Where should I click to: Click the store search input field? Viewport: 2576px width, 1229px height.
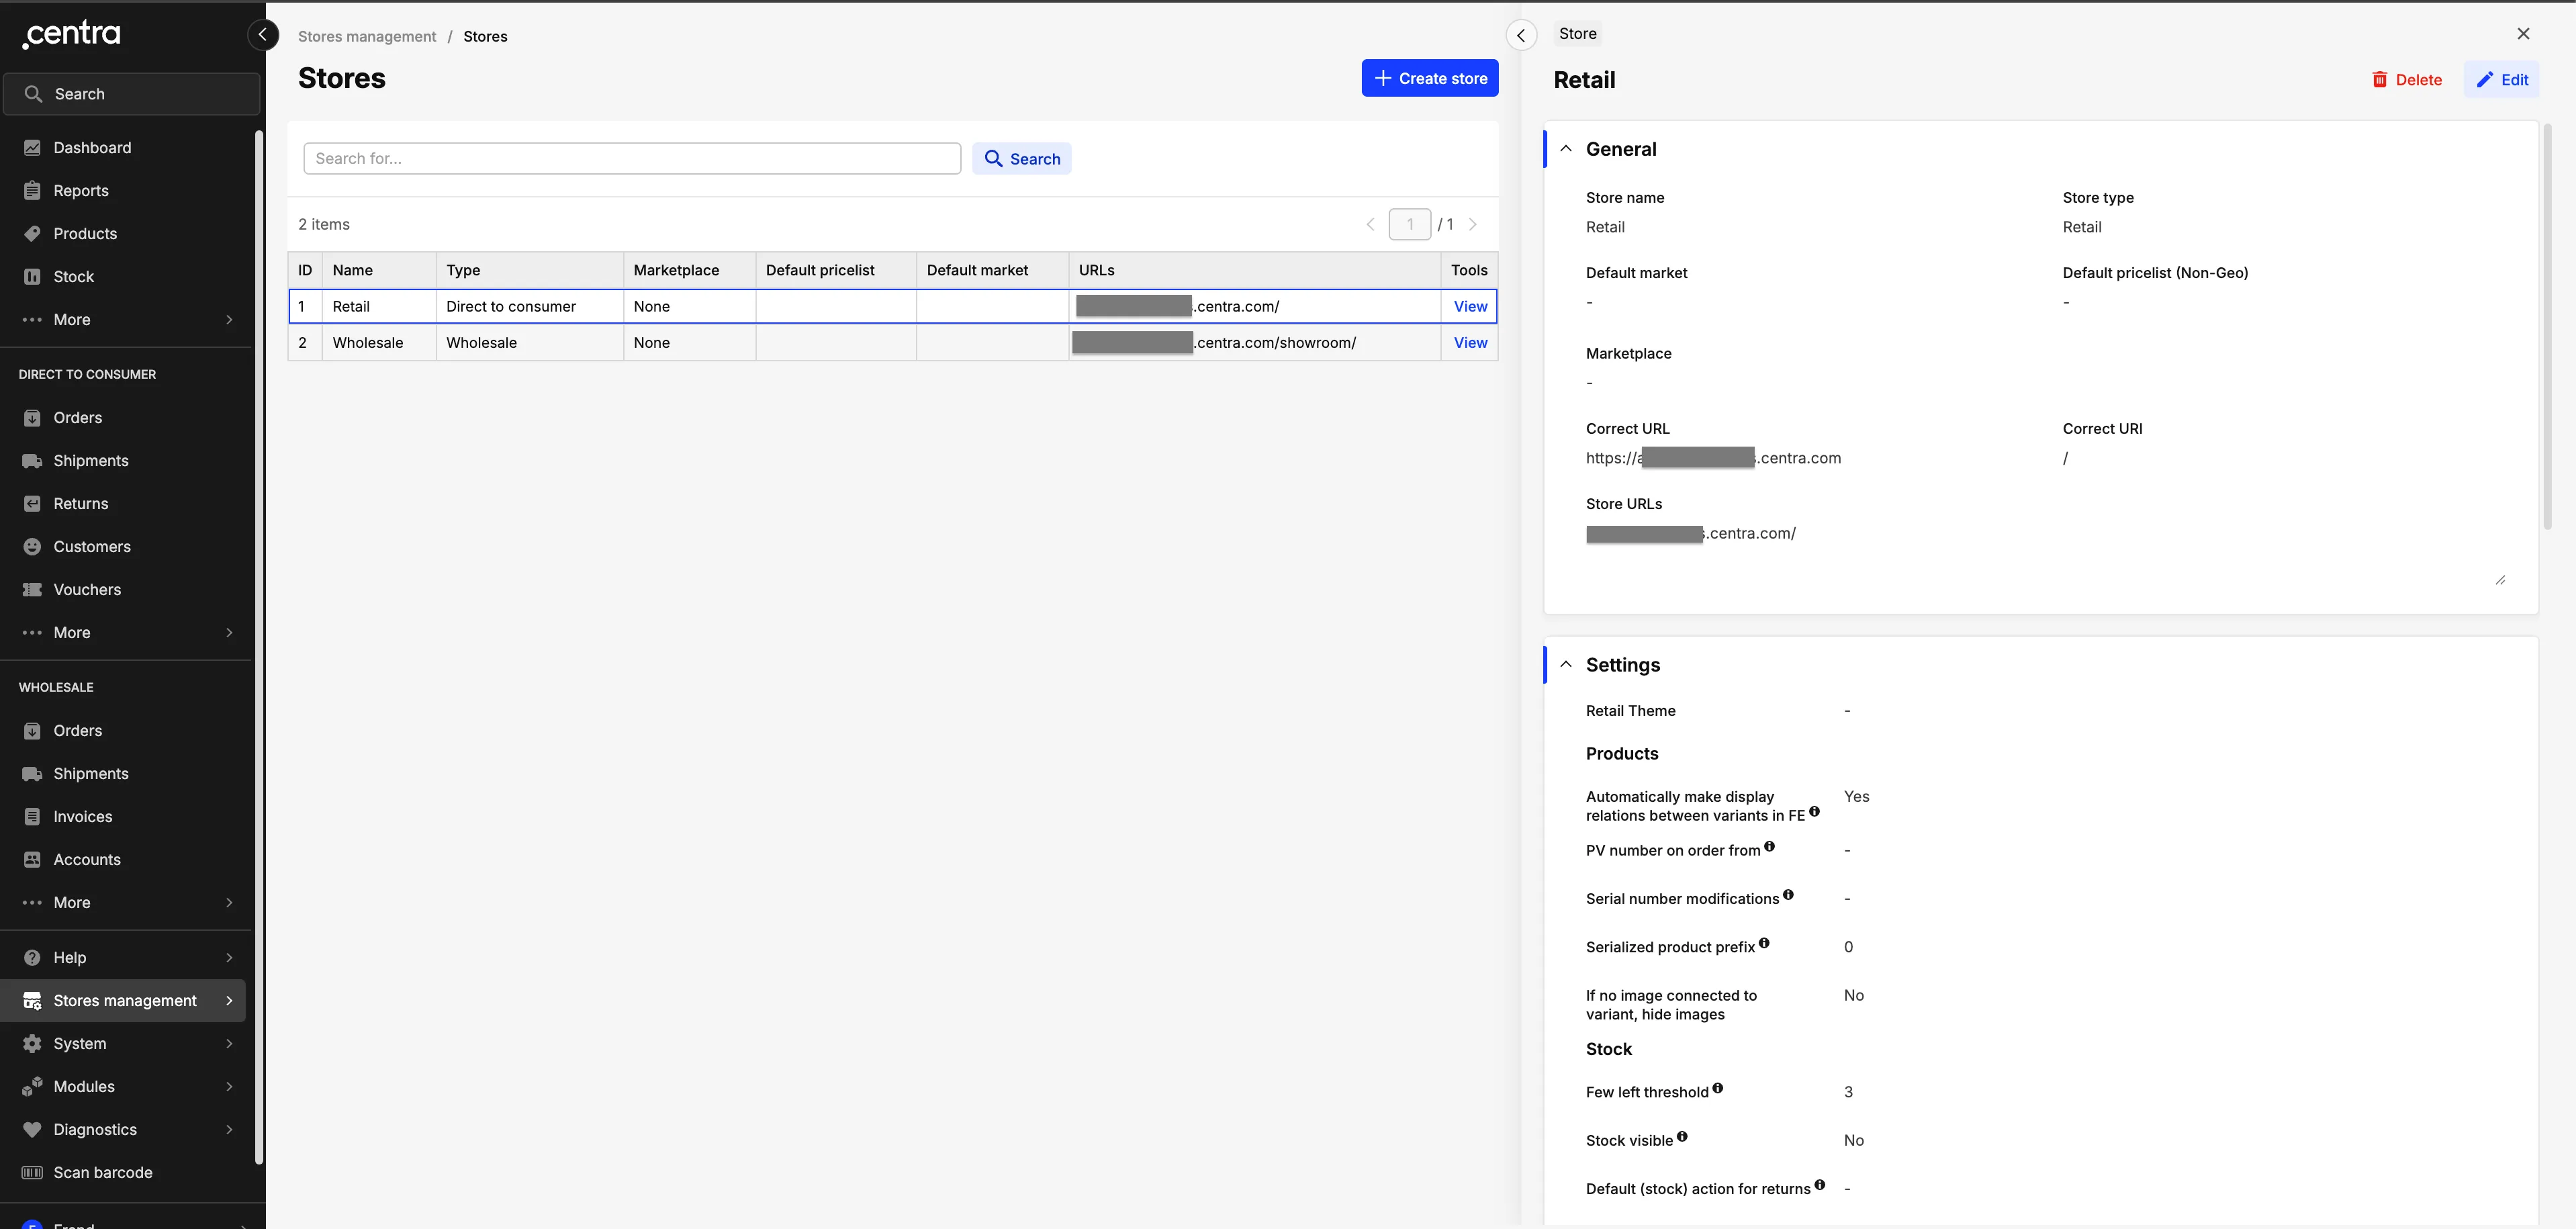point(632,159)
